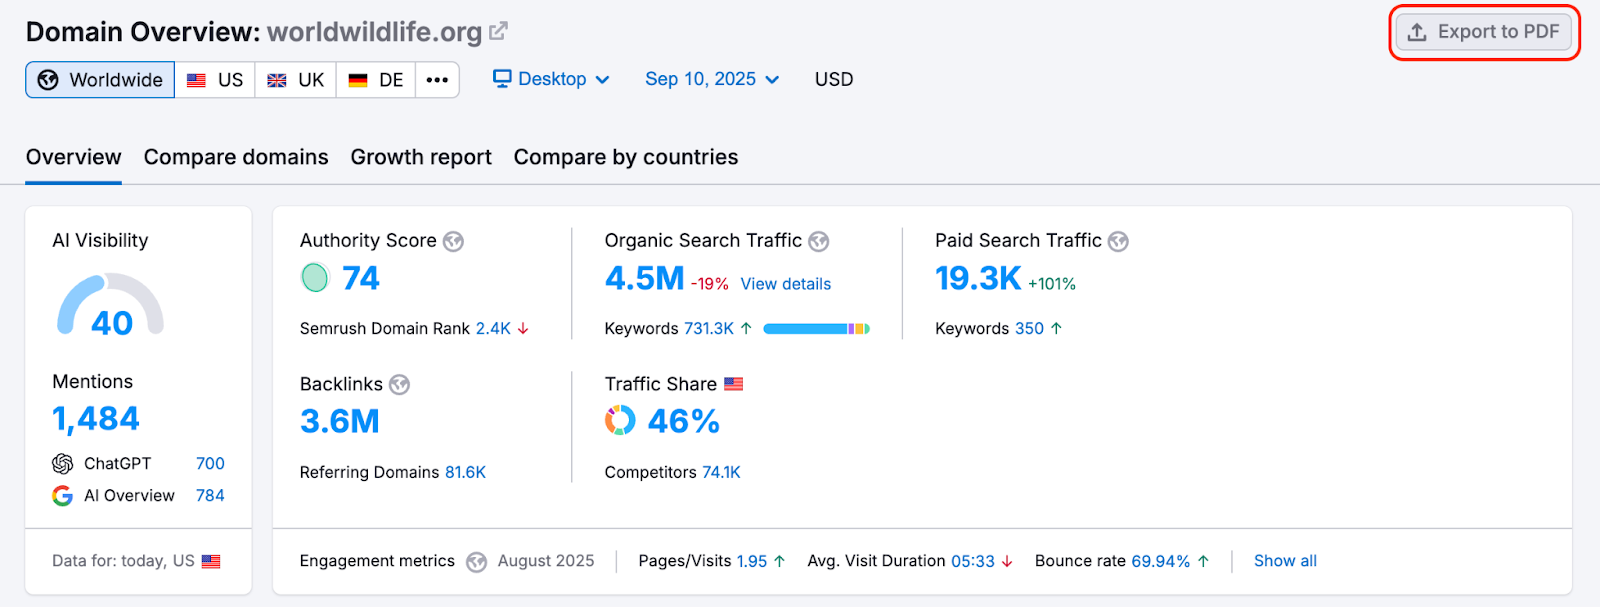Image resolution: width=1600 pixels, height=607 pixels.
Task: Open View details for organic traffic
Action: coord(785,284)
